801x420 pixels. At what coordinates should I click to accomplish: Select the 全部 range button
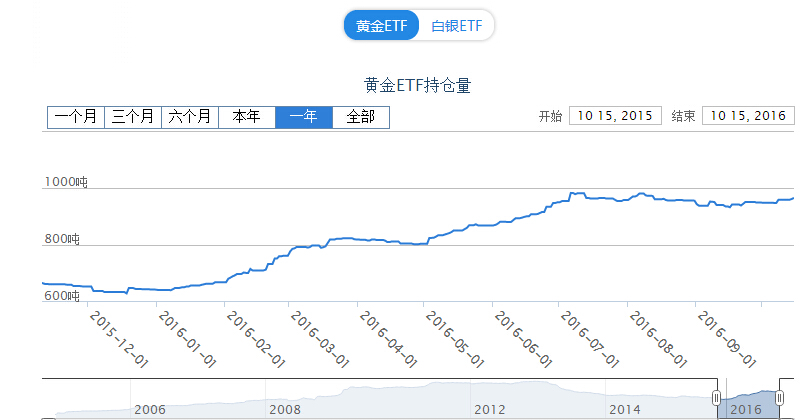[x=361, y=117]
